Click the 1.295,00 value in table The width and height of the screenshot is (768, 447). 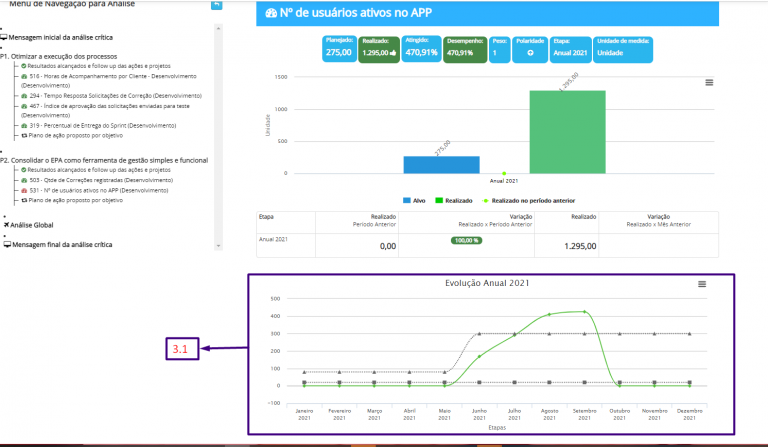click(x=580, y=246)
